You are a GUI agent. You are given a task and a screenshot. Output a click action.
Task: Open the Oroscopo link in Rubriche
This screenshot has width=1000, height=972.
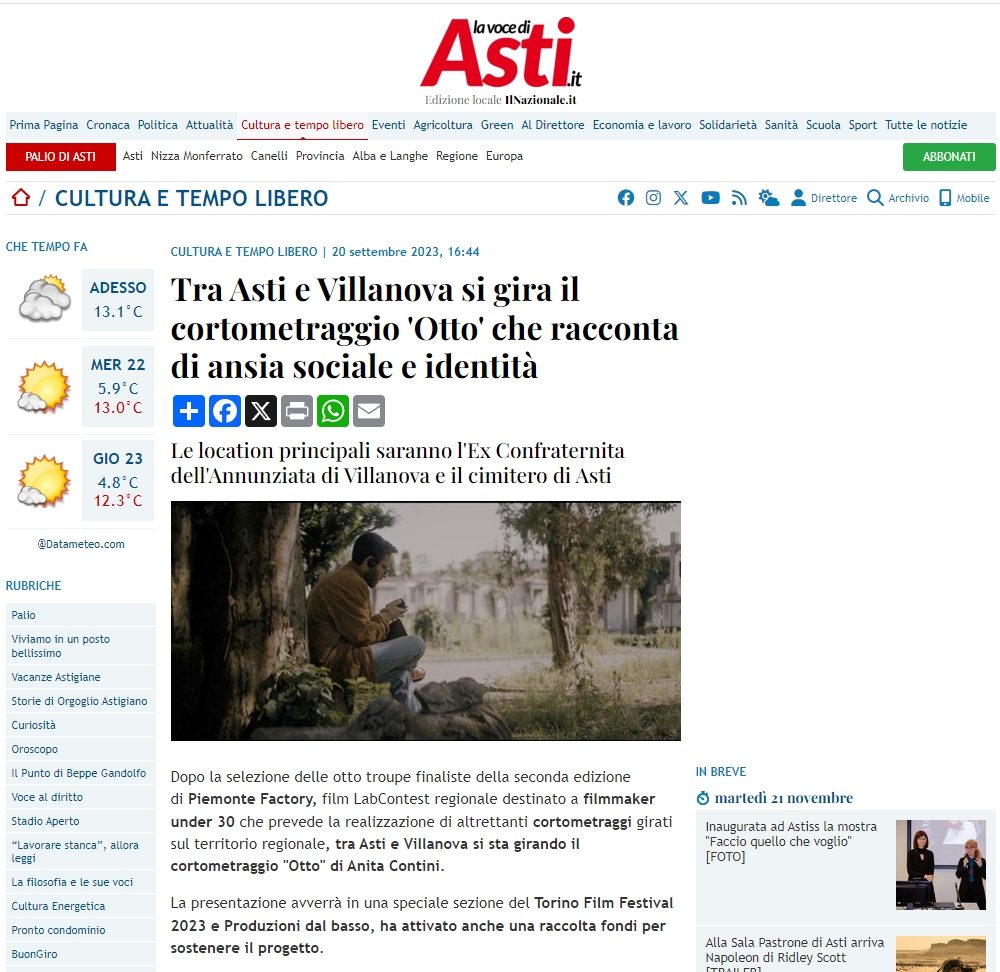tap(37, 749)
